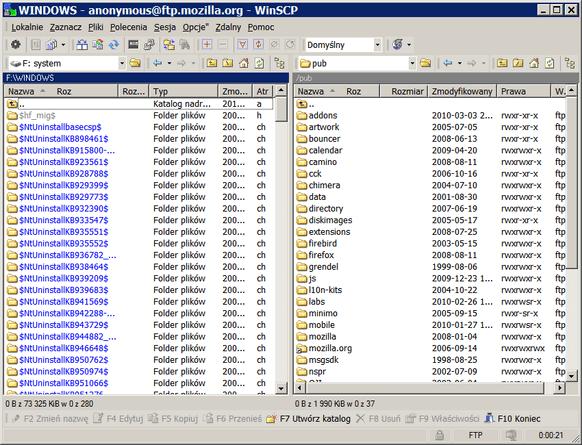Open the Zaznacz menu
Screen dimensions: 582x445
point(65,27)
